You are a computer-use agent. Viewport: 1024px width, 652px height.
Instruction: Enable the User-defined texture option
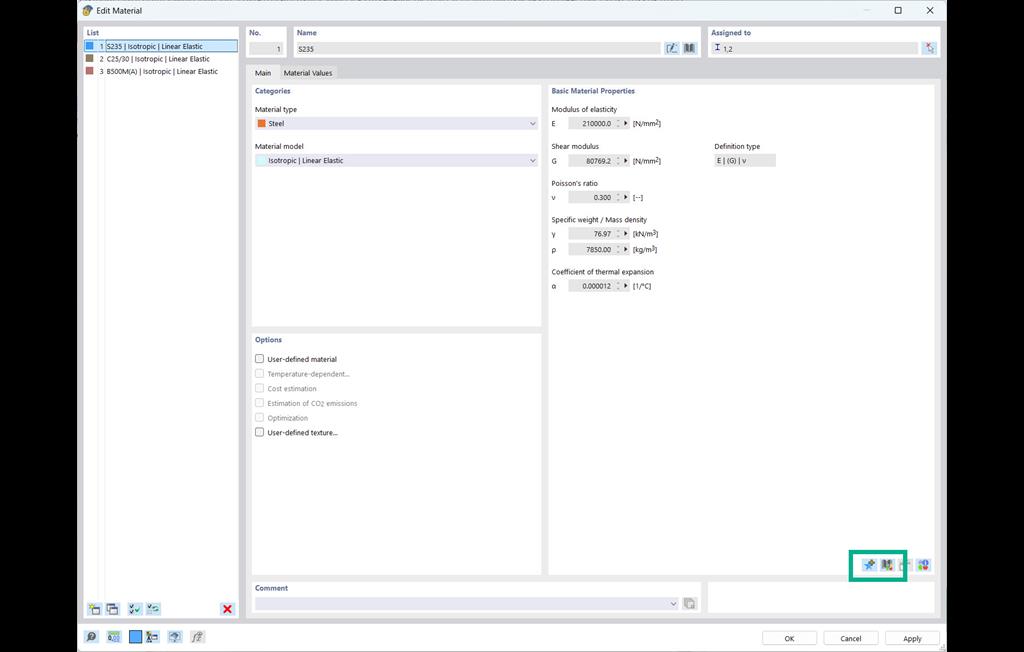[x=258, y=432]
